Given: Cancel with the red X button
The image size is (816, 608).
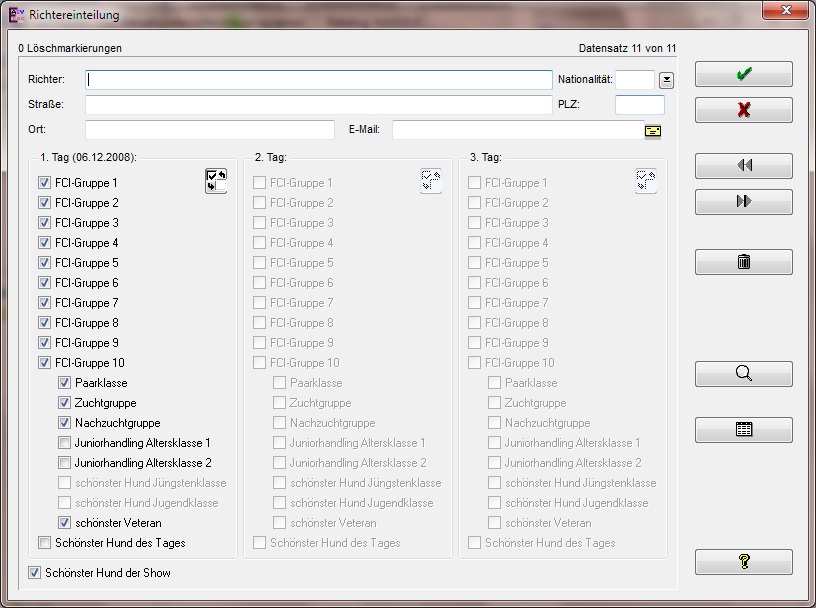Looking at the screenshot, I should (x=744, y=110).
